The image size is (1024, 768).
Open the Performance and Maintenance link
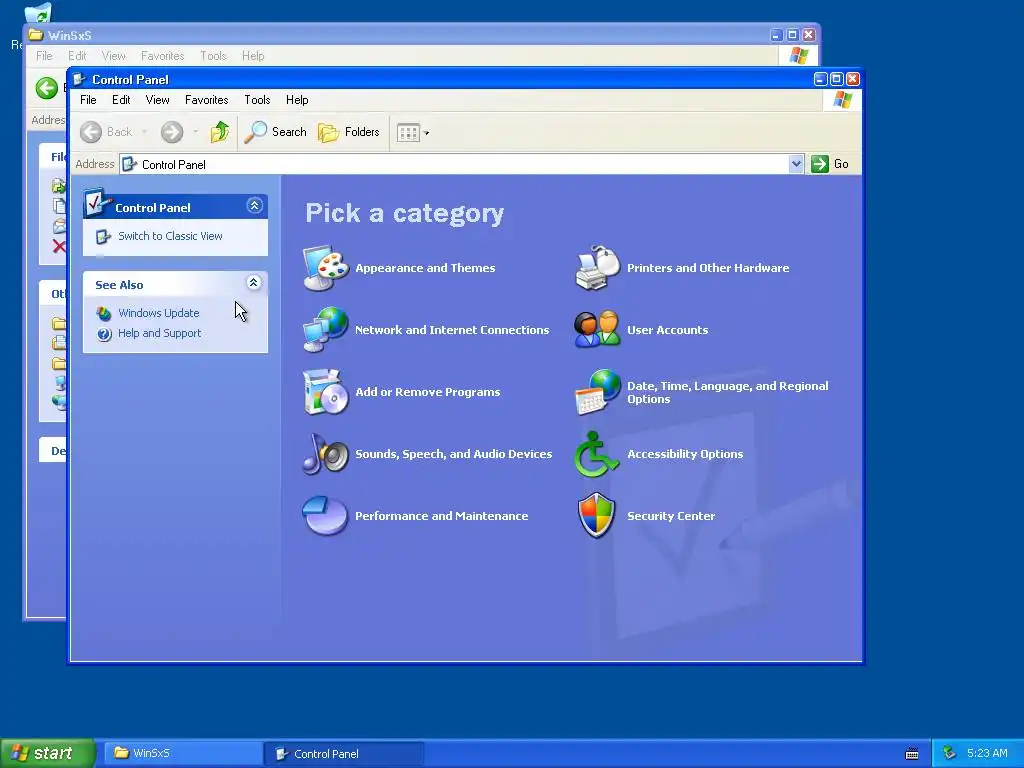441,516
